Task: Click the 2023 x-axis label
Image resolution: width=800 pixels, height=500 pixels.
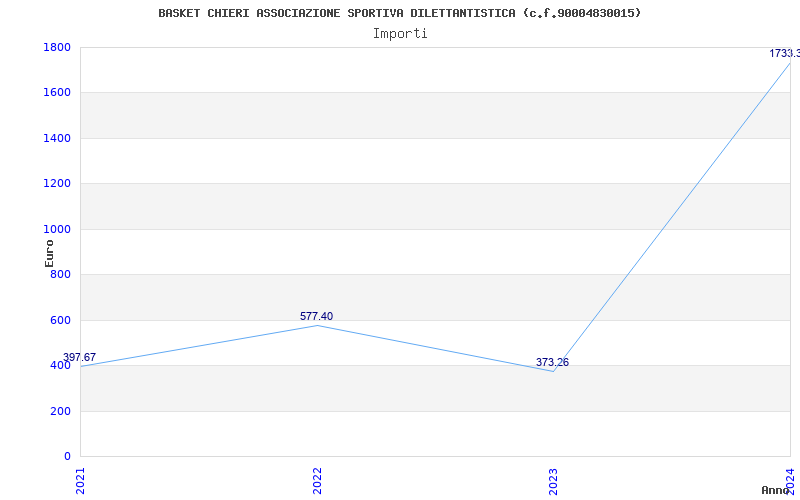Action: [554, 480]
